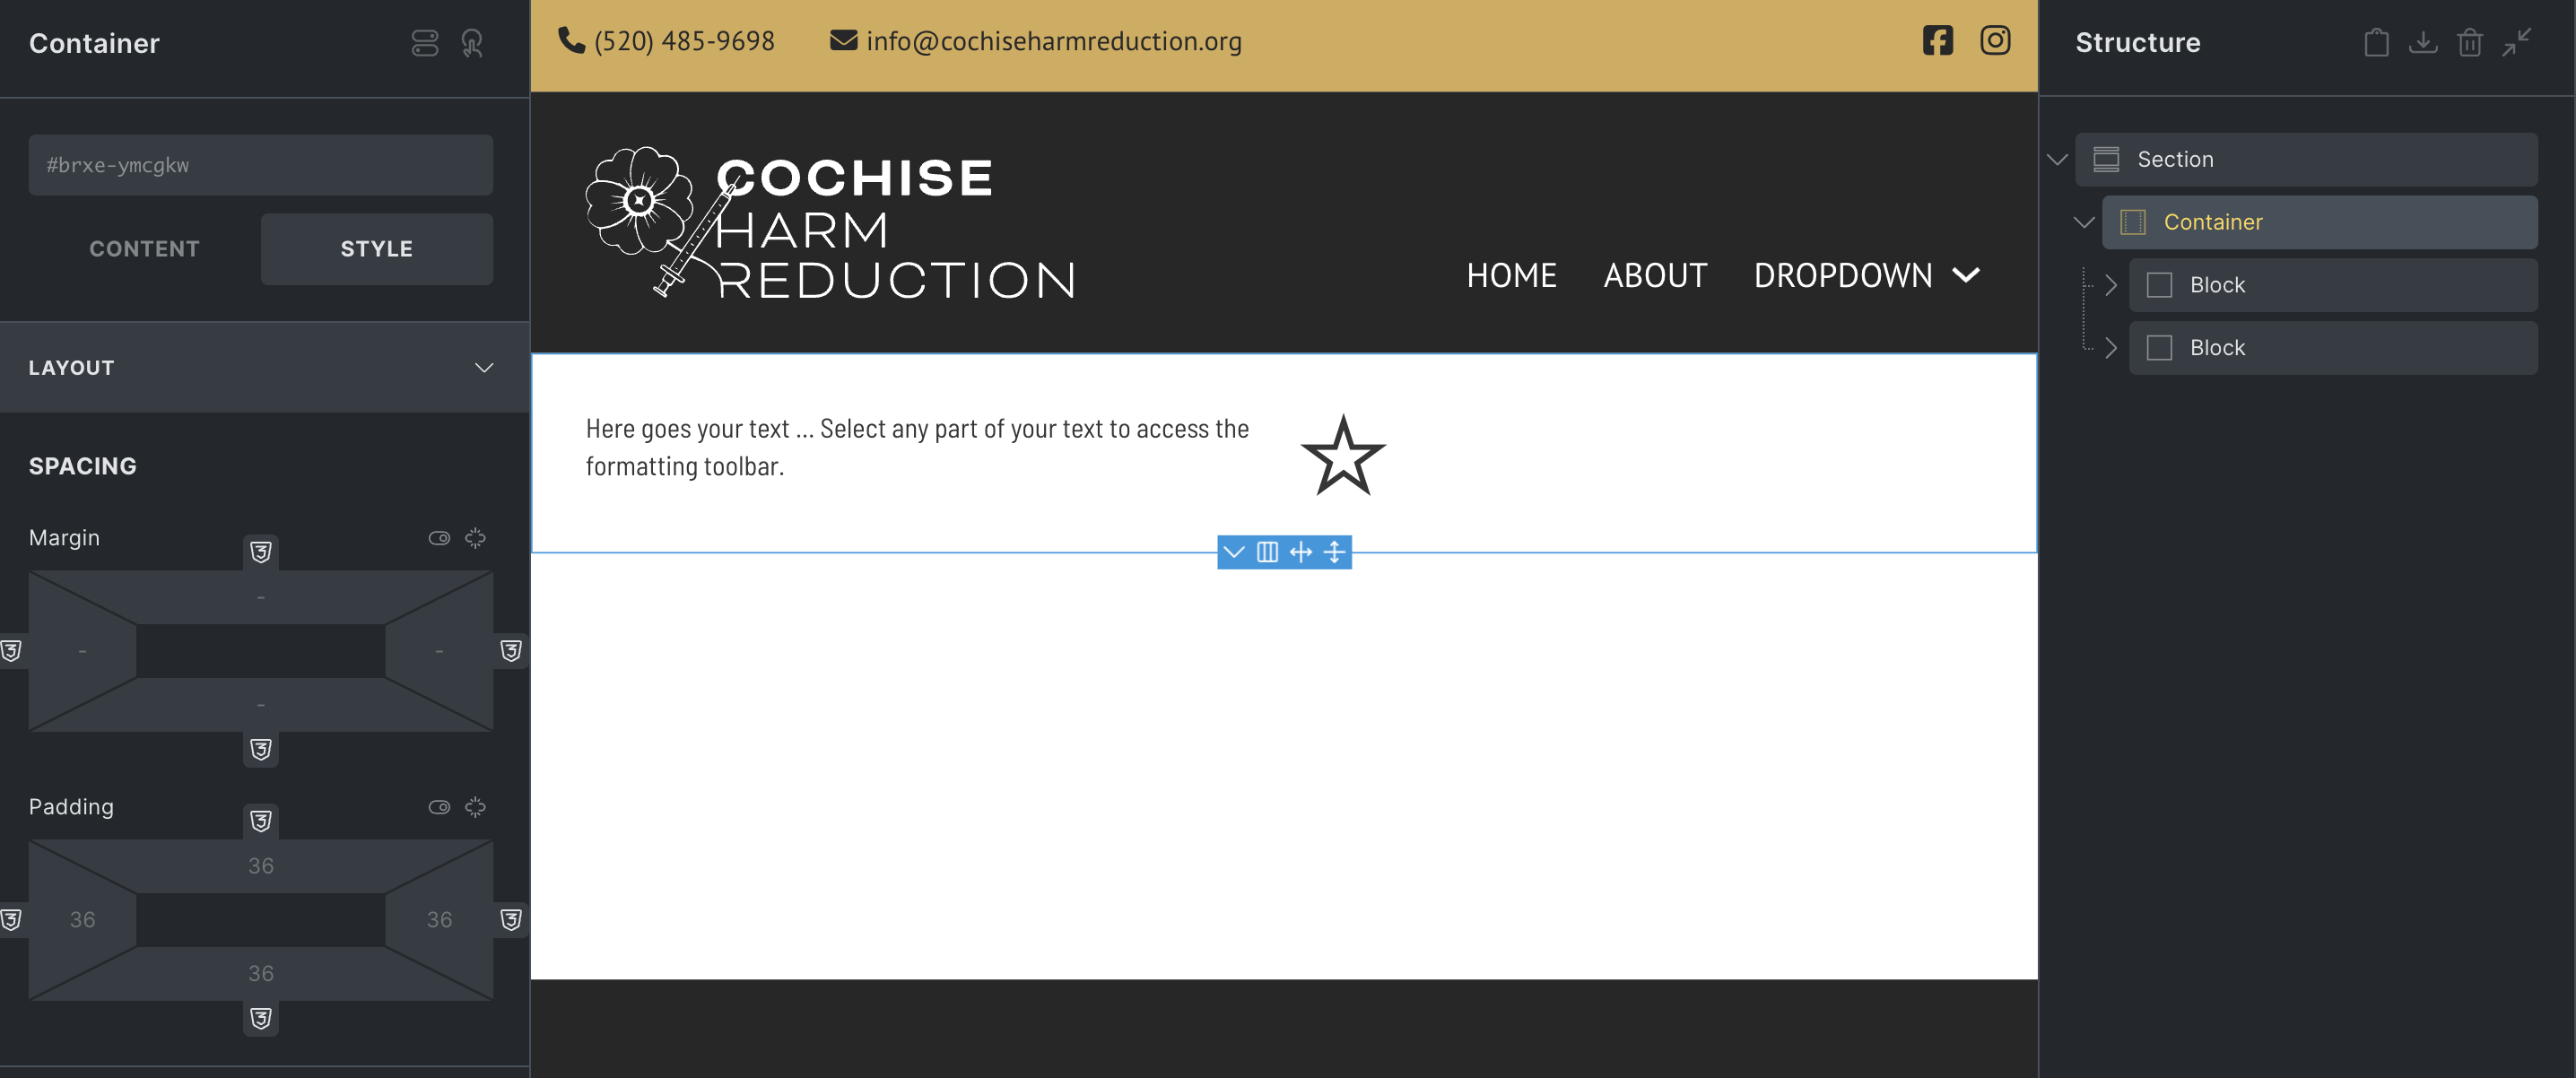
Task: Open the Instagram icon in the top bar
Action: point(1995,40)
